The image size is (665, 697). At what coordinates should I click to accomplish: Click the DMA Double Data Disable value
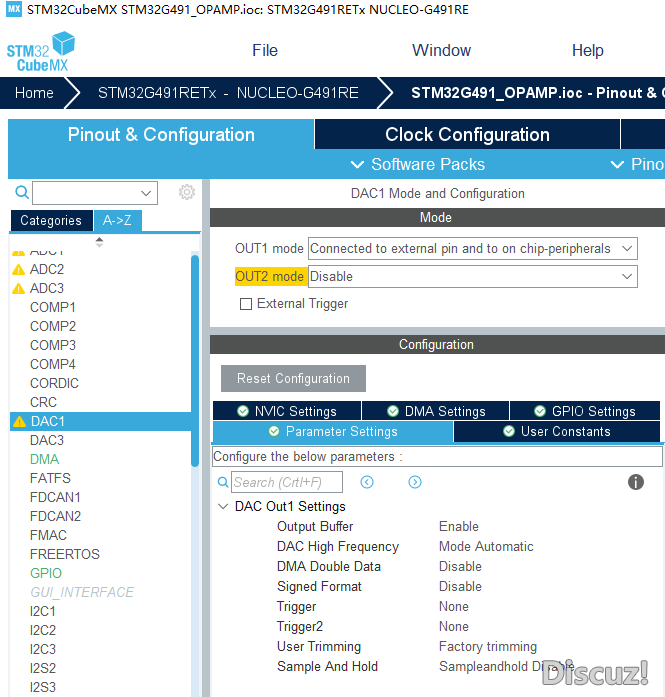tap(461, 567)
